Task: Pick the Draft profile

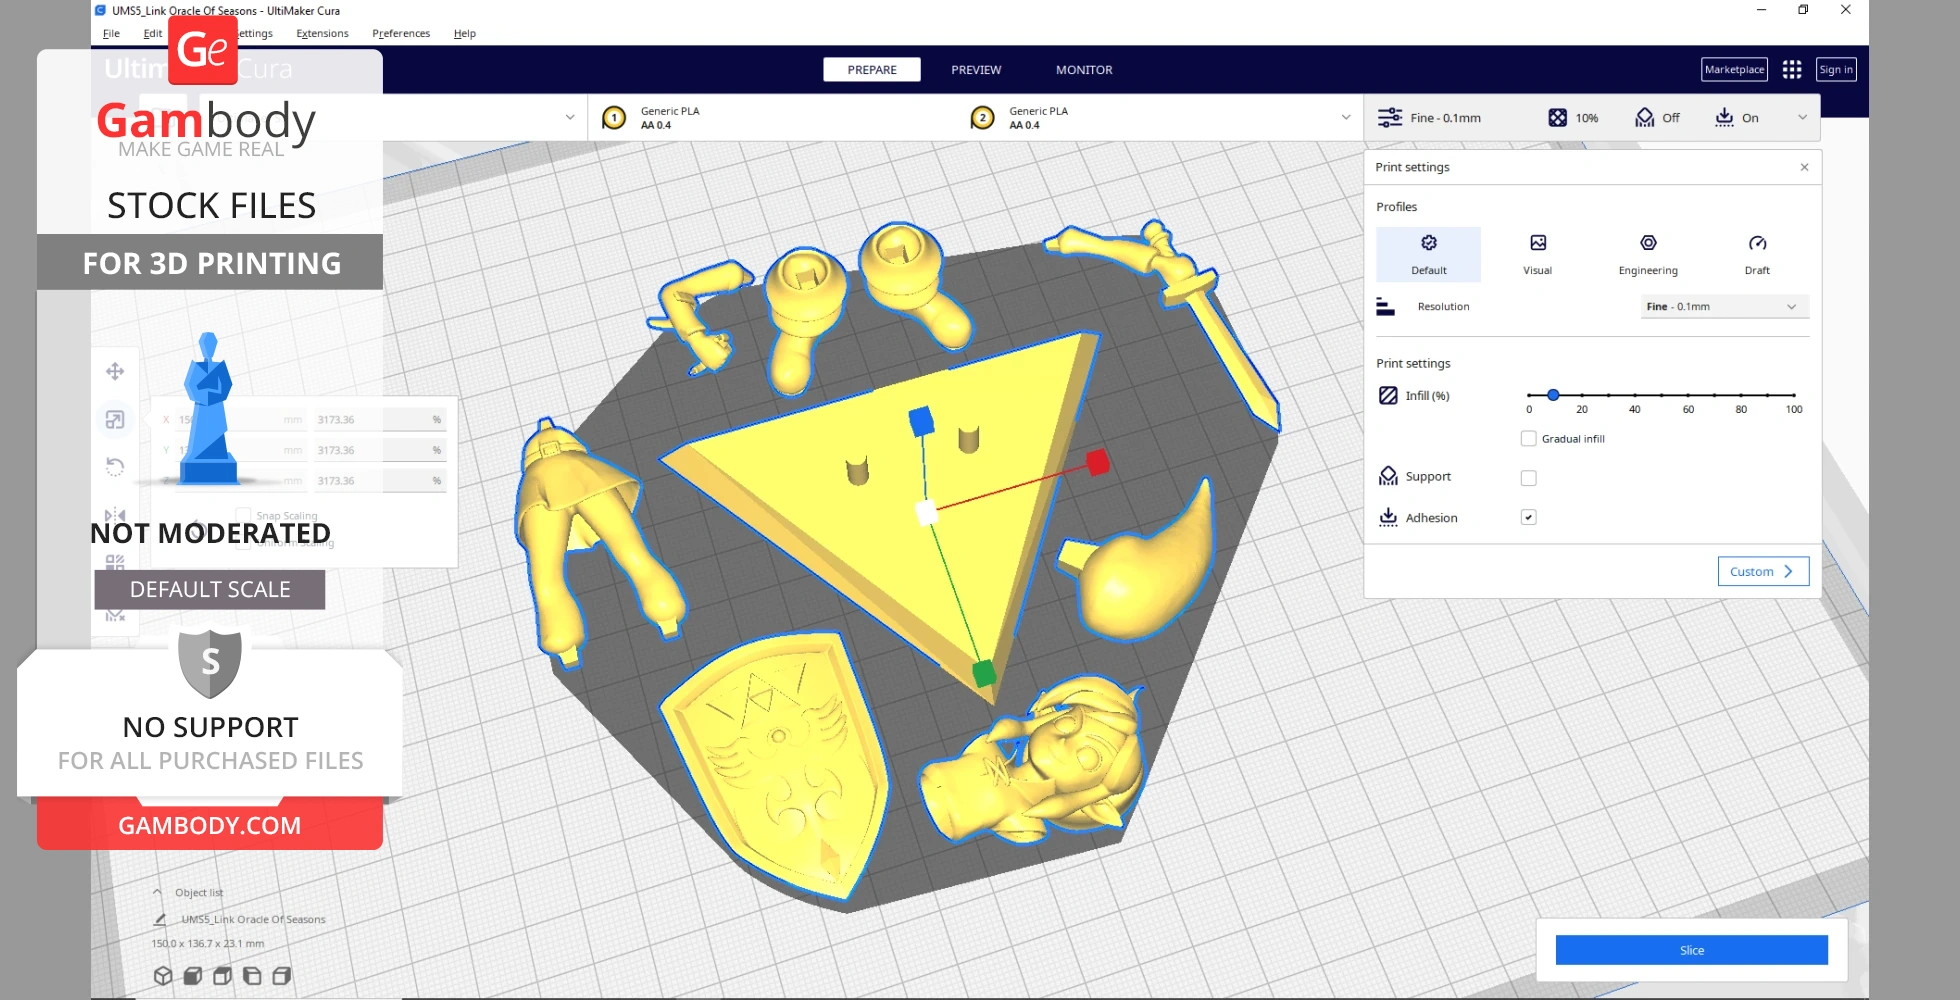Action: [1756, 254]
